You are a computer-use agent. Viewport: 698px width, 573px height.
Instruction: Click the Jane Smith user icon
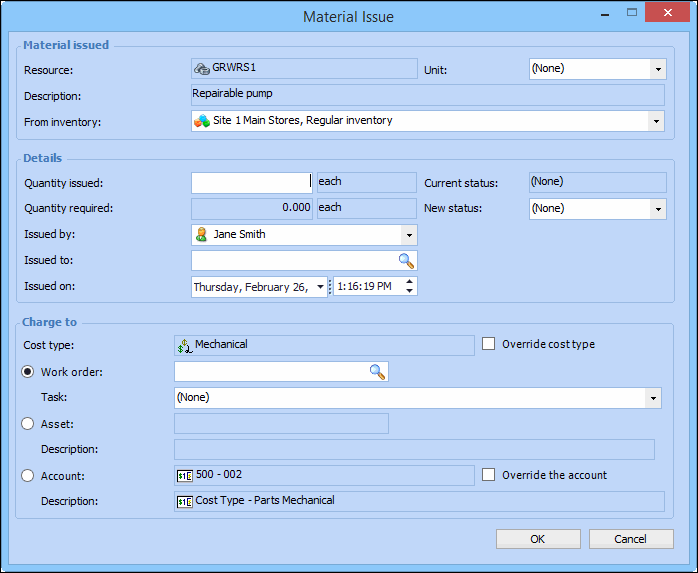point(202,234)
